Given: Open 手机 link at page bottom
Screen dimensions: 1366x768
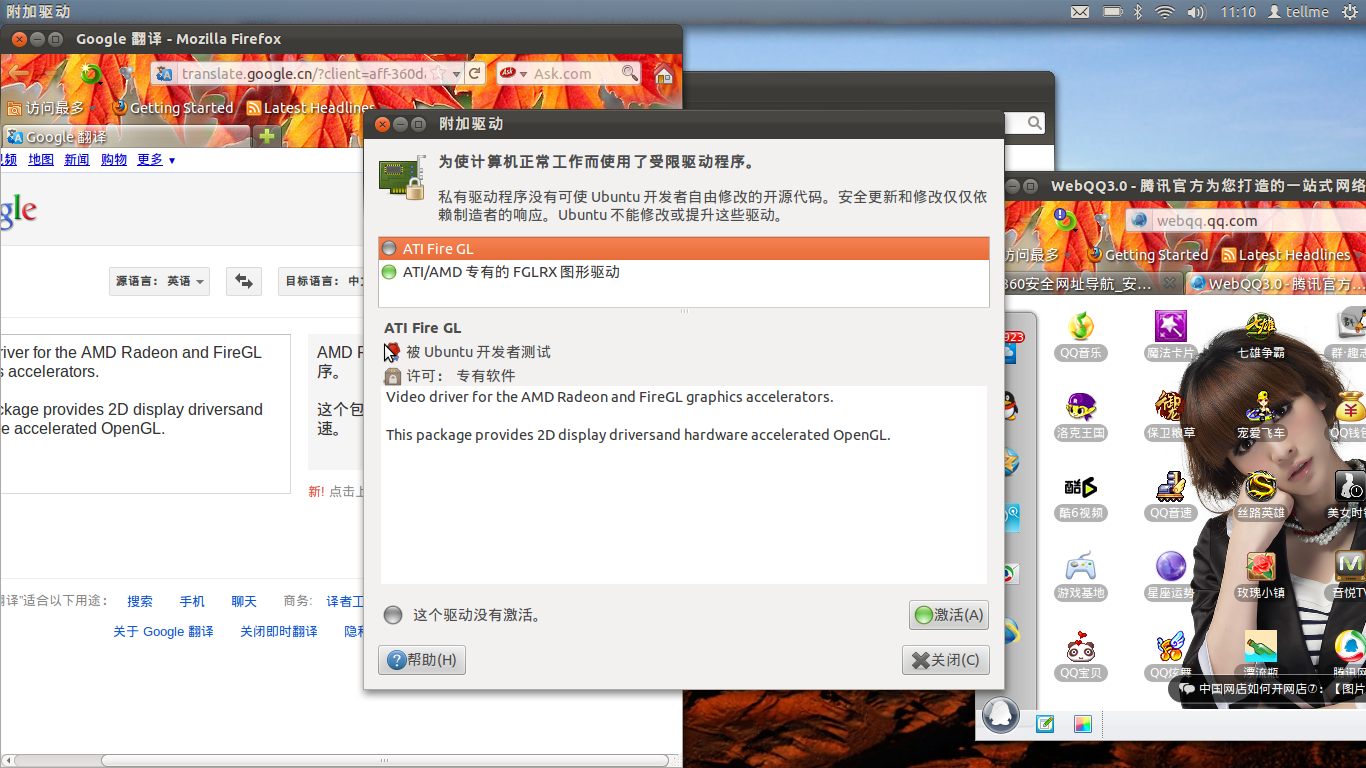Looking at the screenshot, I should (192, 601).
